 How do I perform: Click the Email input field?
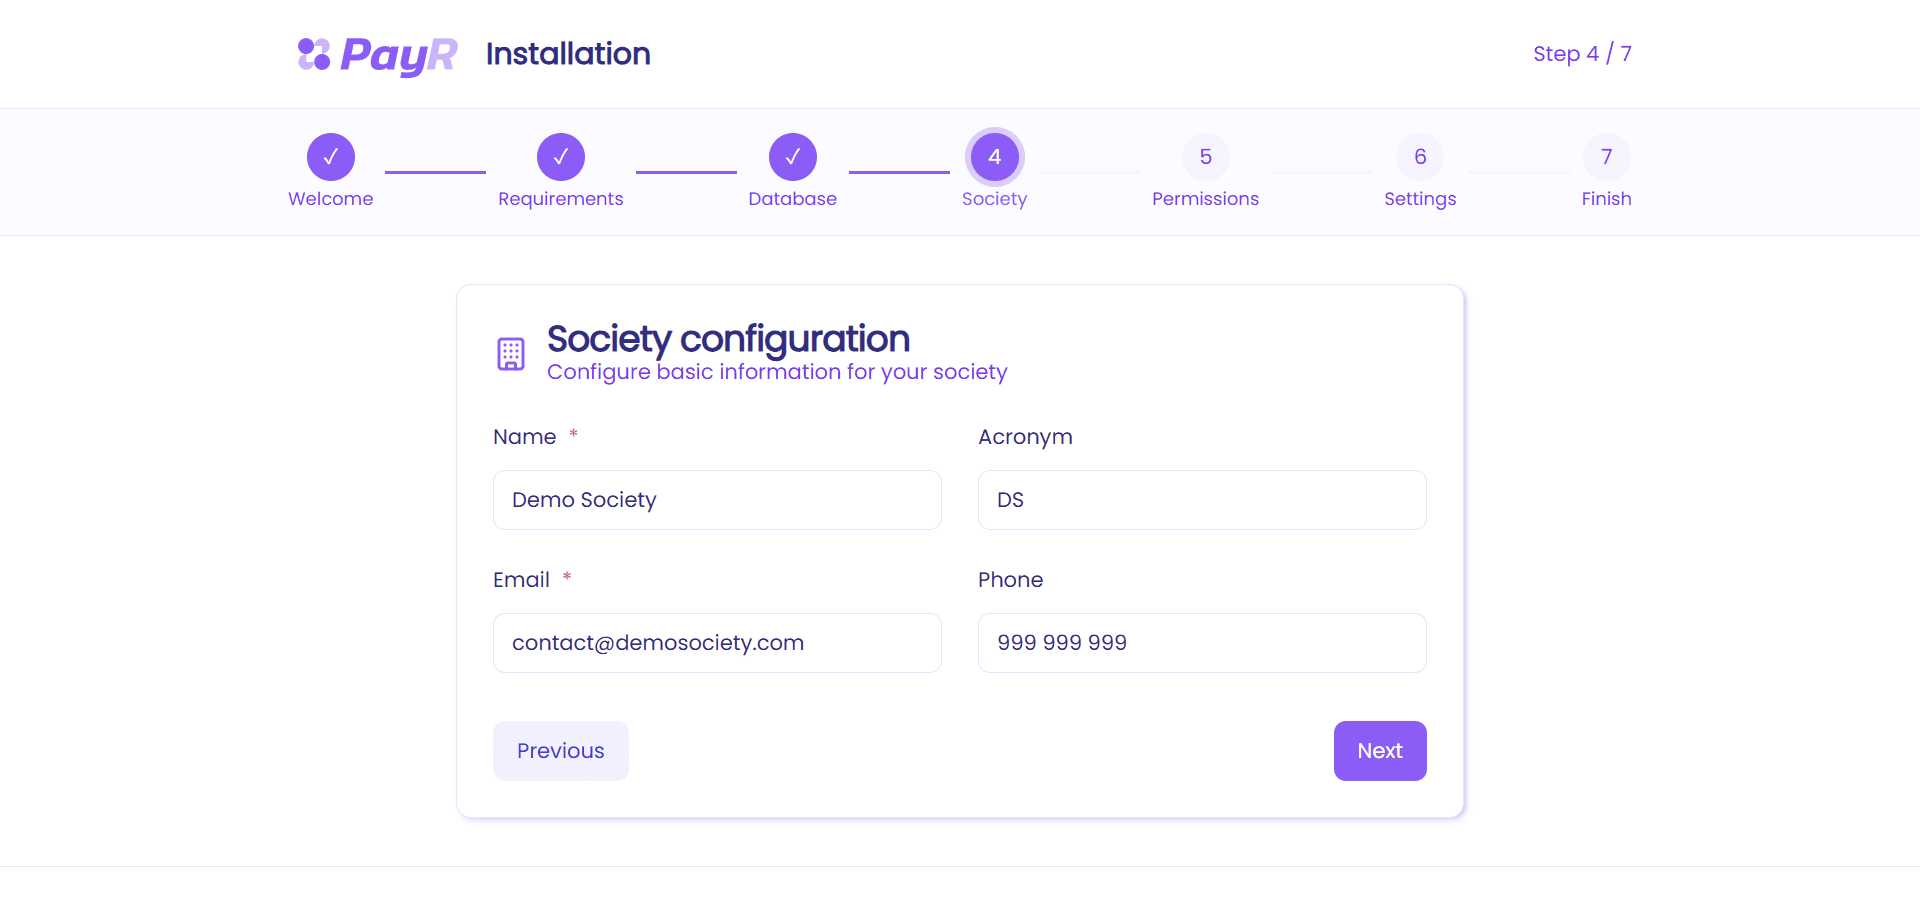(x=717, y=643)
